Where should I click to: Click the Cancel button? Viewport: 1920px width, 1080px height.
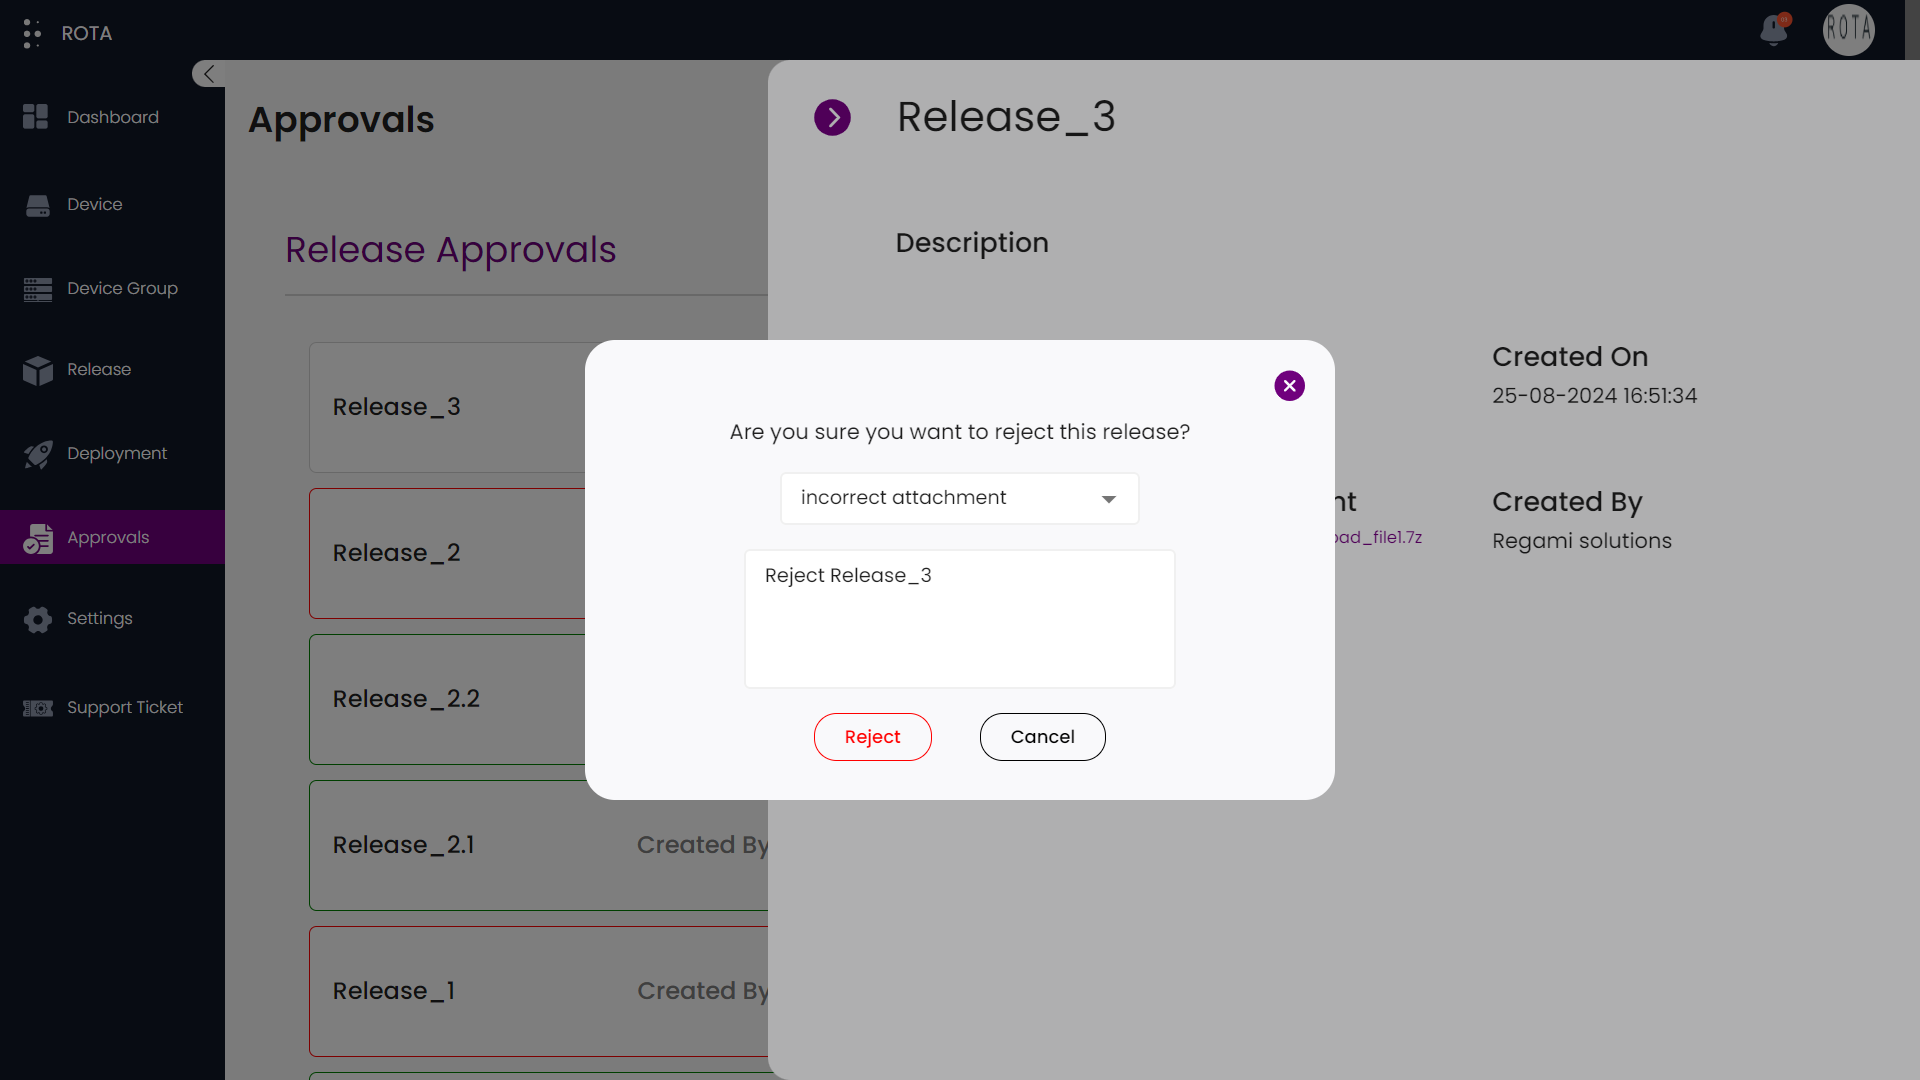(x=1042, y=737)
